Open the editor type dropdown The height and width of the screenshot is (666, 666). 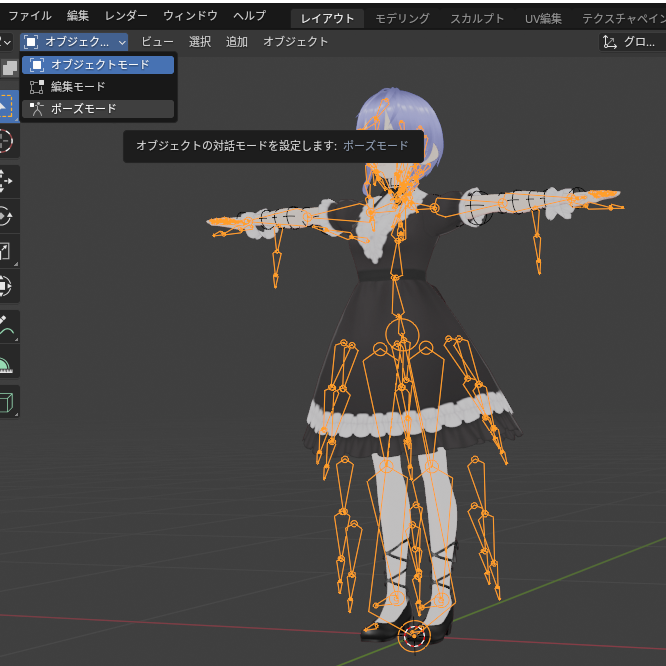pos(6,42)
